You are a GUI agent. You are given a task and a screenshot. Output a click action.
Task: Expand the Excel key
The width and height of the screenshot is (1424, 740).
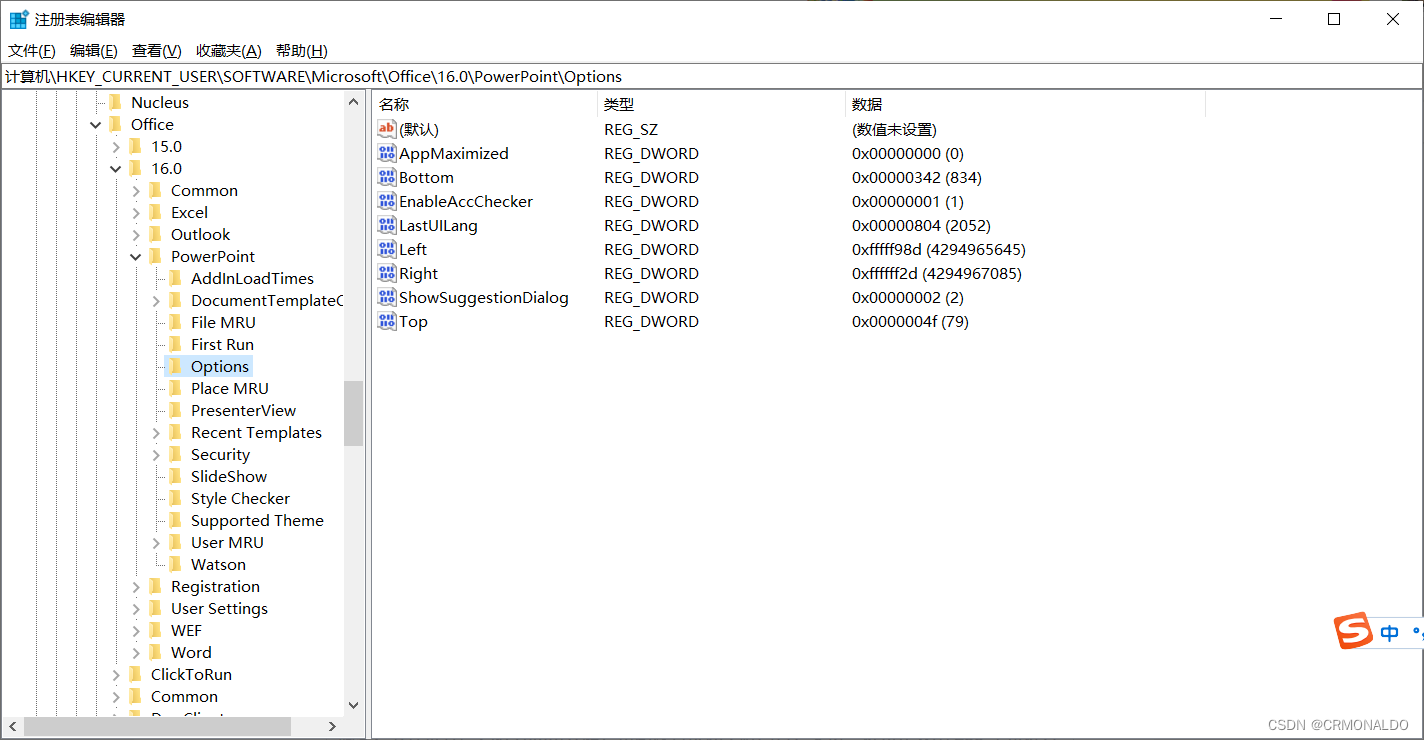(x=136, y=212)
